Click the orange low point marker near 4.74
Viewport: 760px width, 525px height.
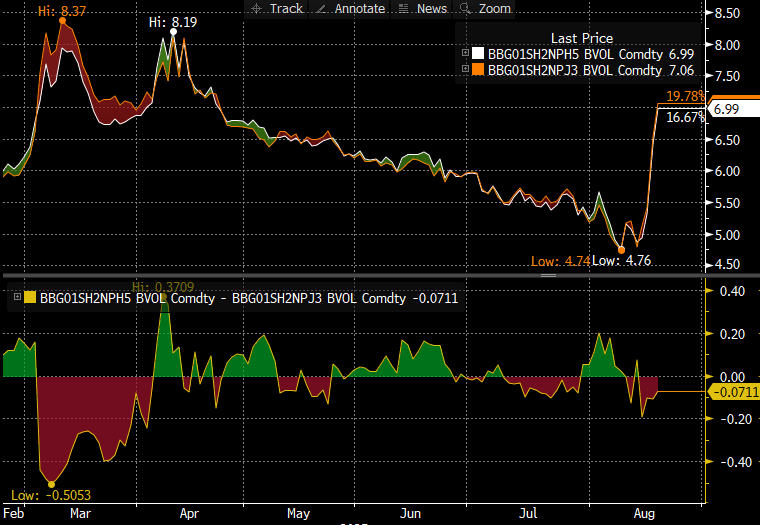tap(621, 250)
